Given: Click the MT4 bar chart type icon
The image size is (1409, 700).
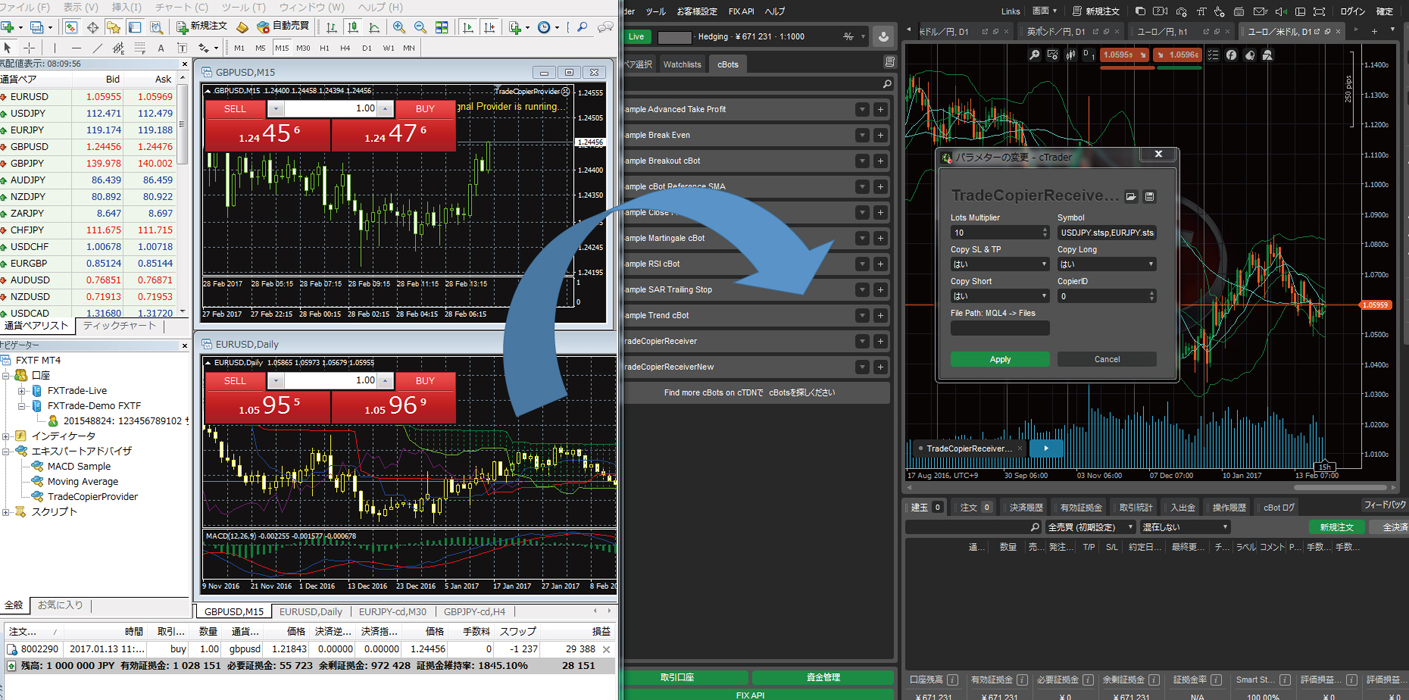Looking at the screenshot, I should click(332, 27).
